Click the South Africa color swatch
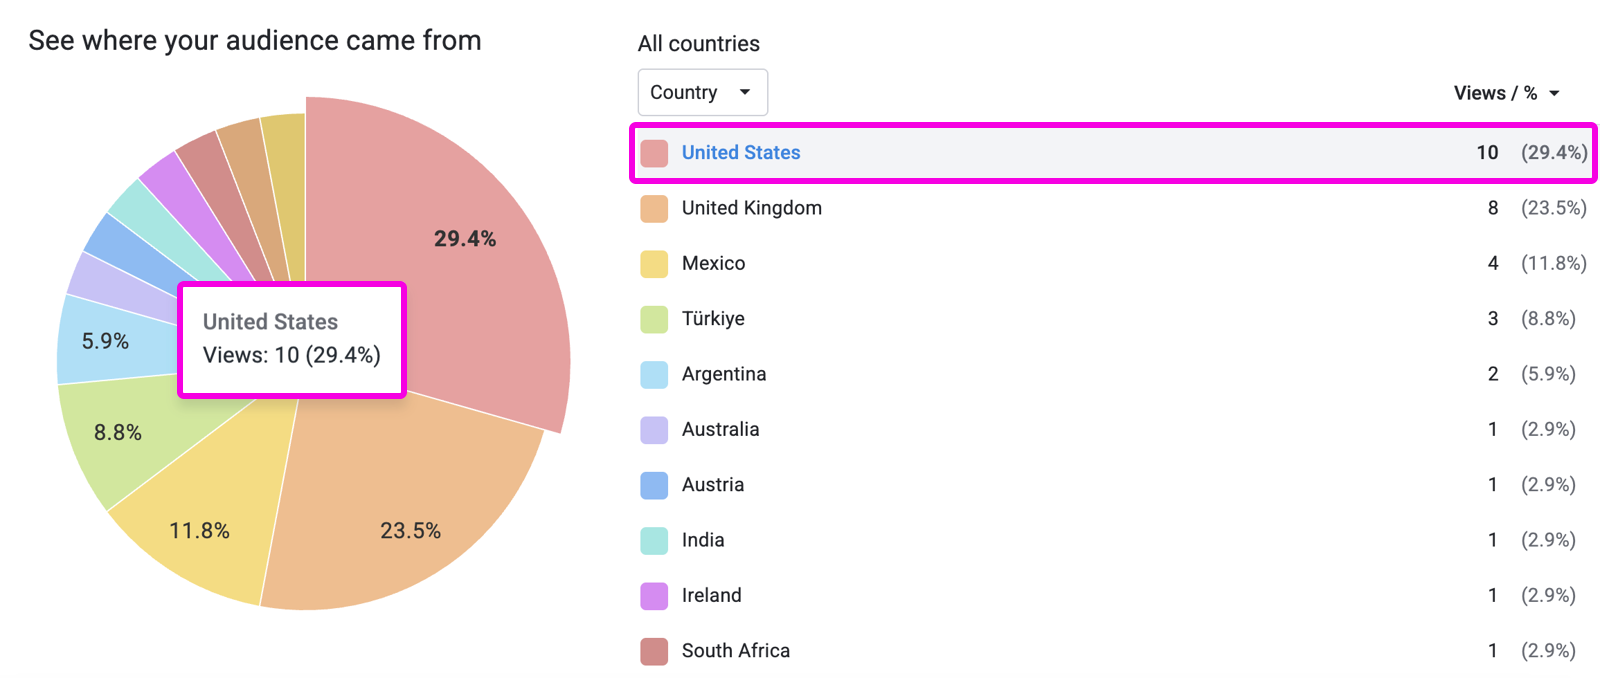 [x=654, y=651]
